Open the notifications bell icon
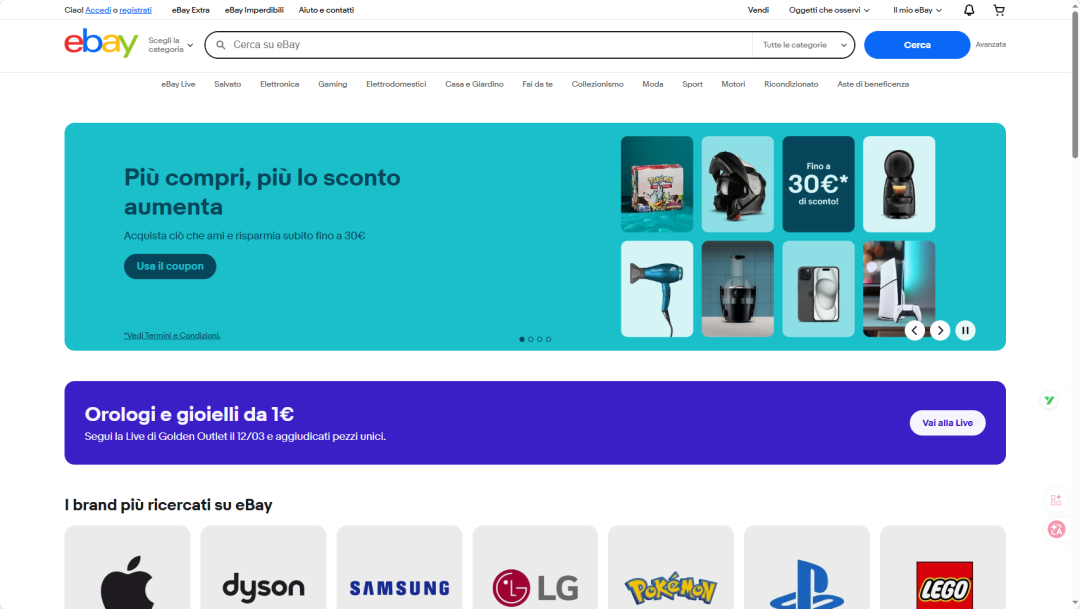The image size is (1080, 609). click(969, 10)
